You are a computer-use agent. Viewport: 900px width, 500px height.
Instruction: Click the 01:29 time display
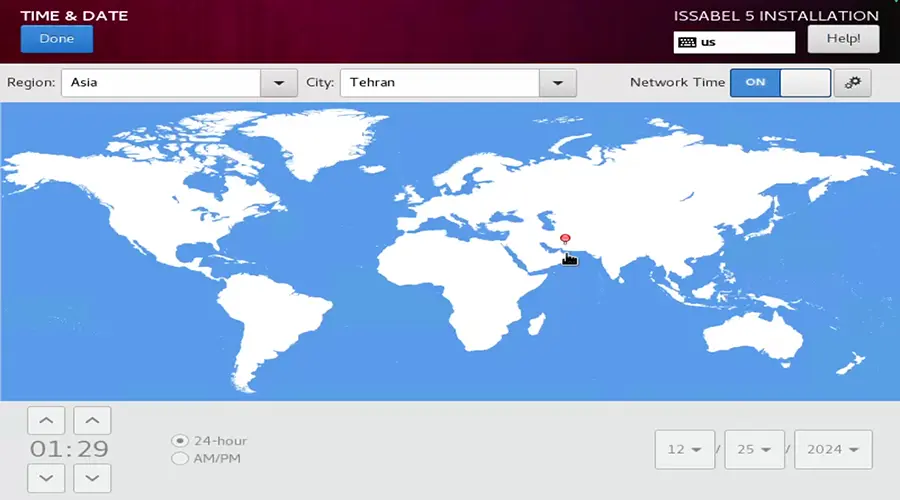pos(69,449)
